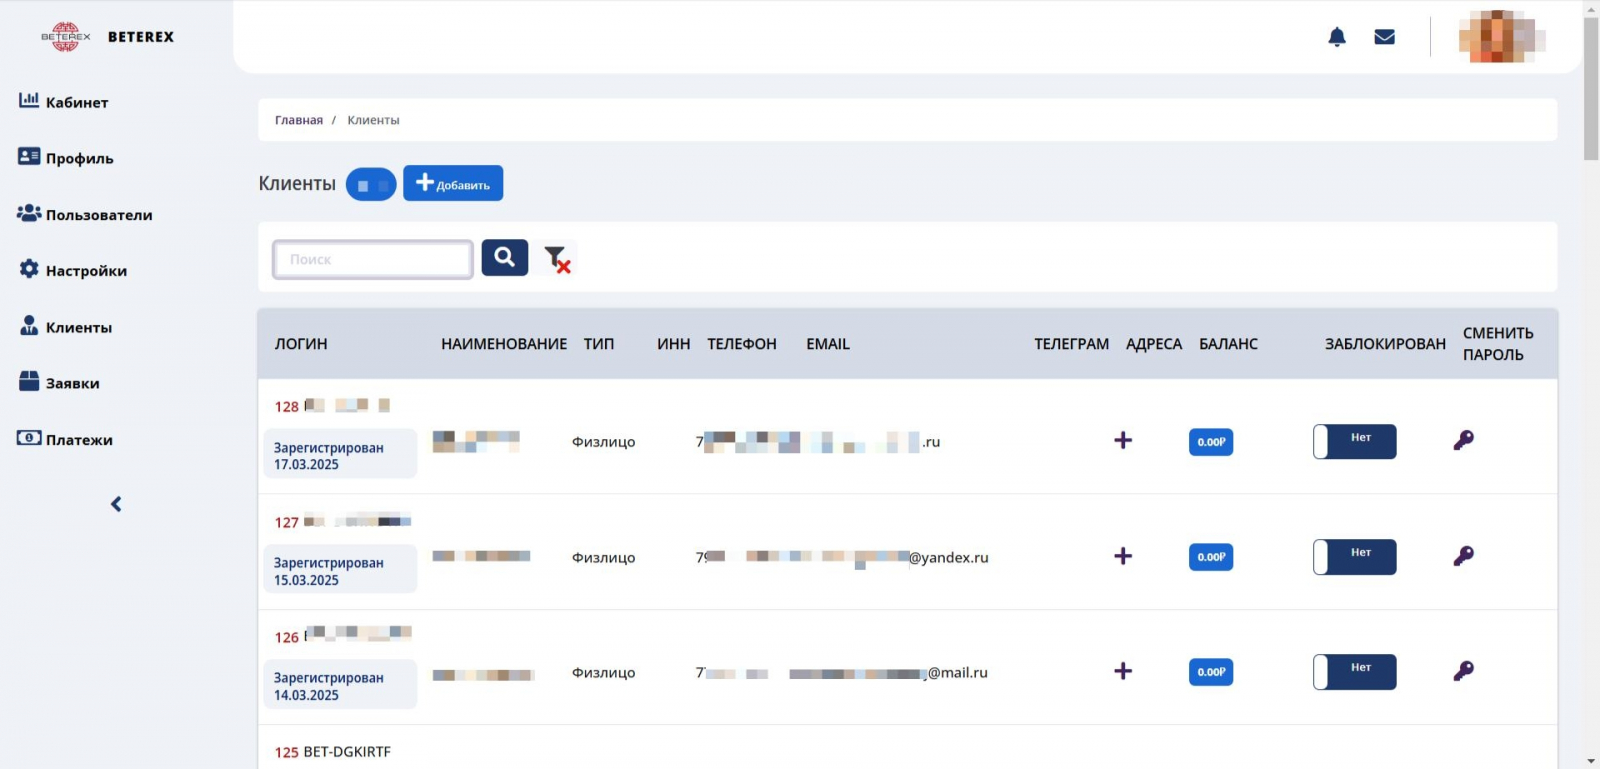The height and width of the screenshot is (769, 1600).
Task: Open balance badge for client 126
Action: click(x=1211, y=672)
